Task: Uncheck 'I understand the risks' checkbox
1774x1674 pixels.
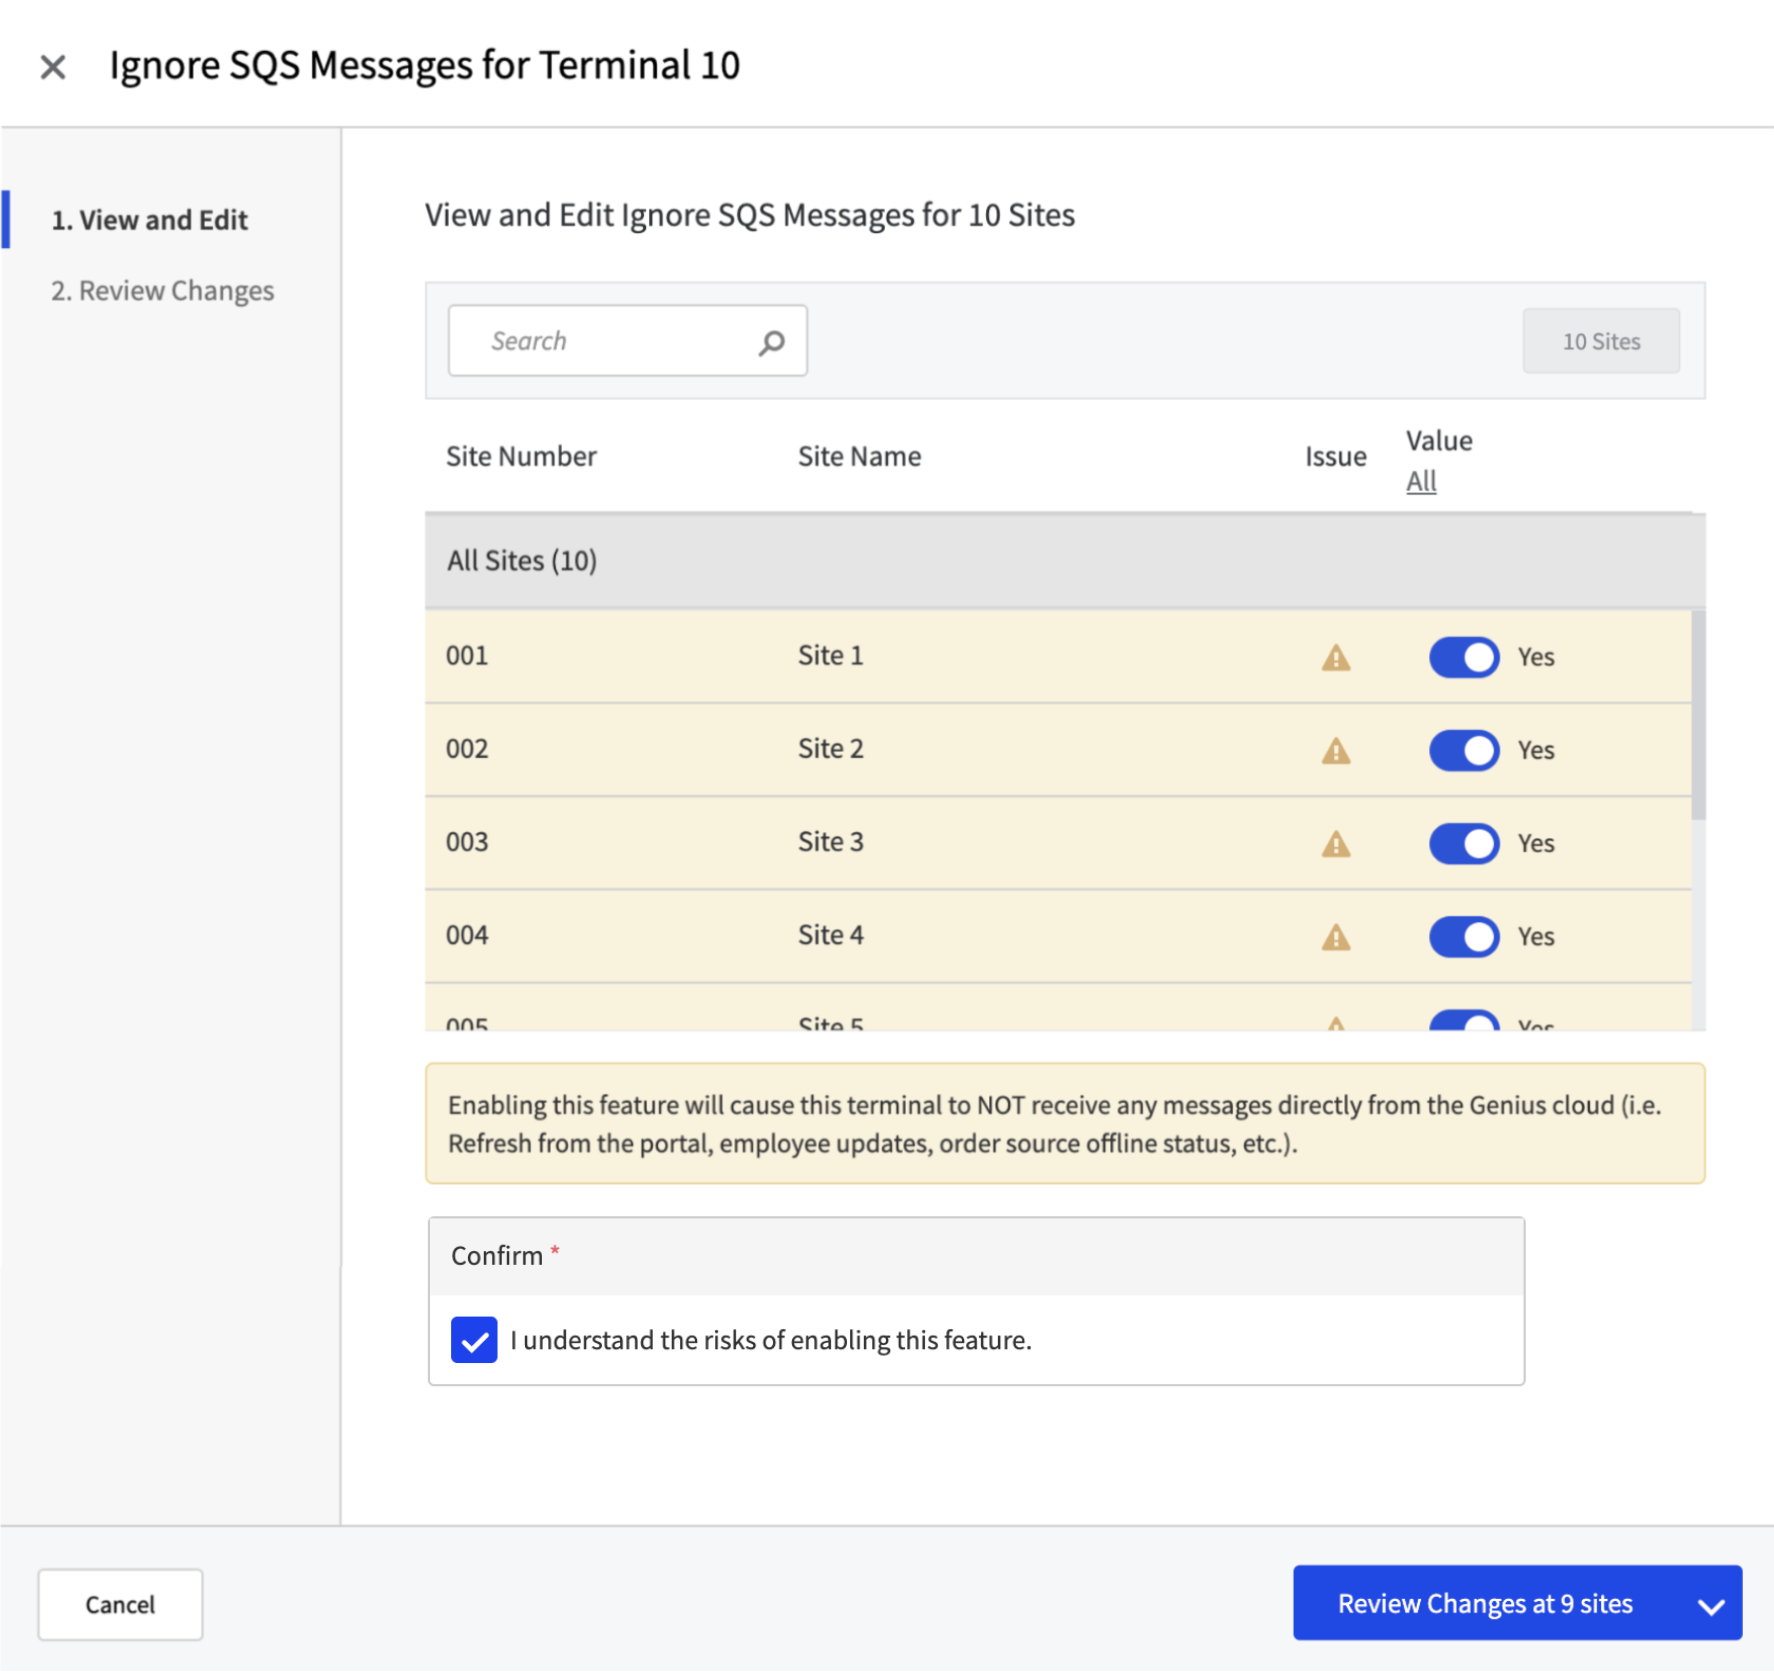Action: coord(474,1340)
